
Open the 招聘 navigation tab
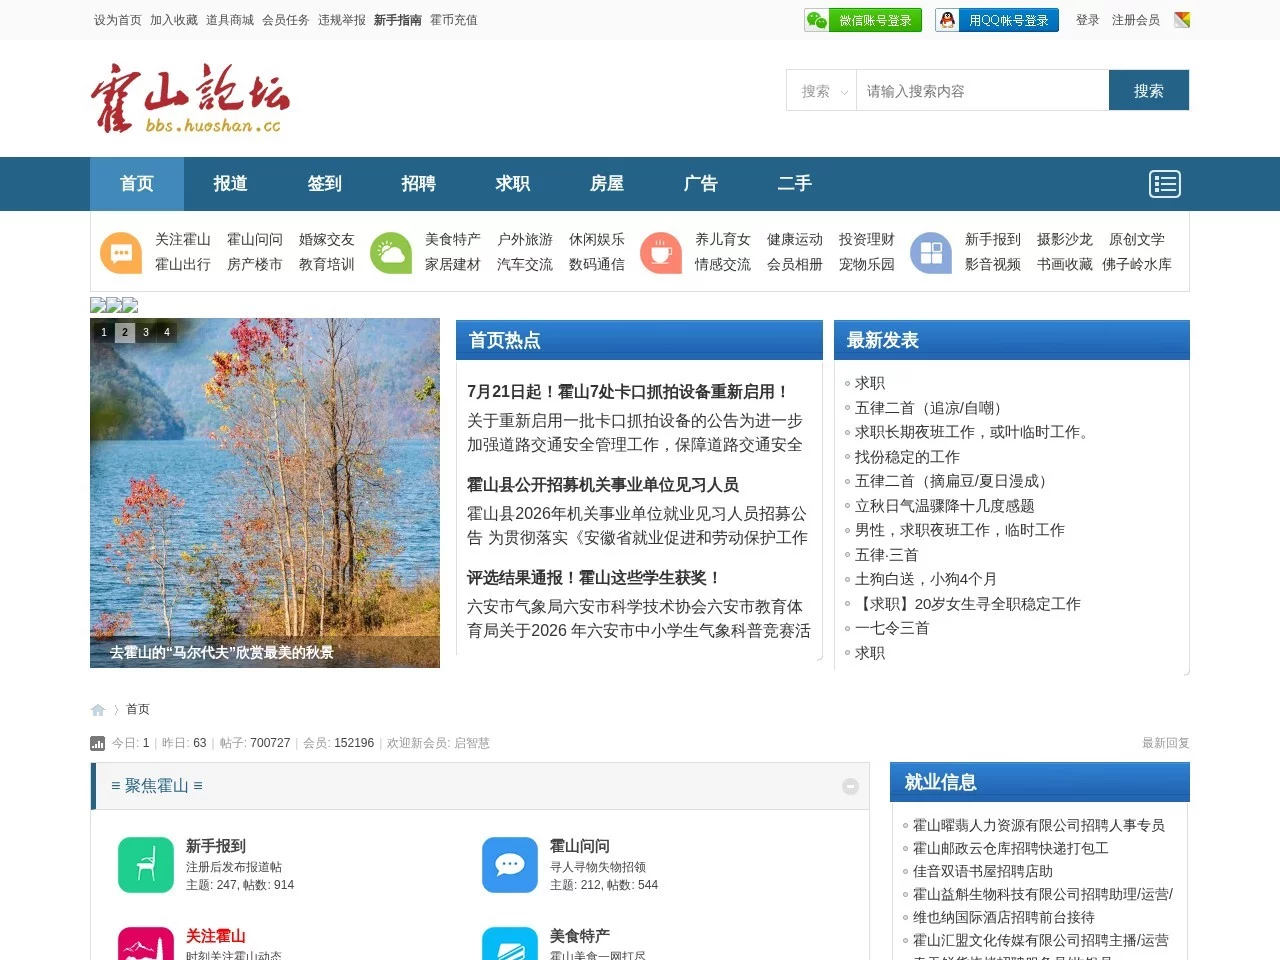[419, 184]
